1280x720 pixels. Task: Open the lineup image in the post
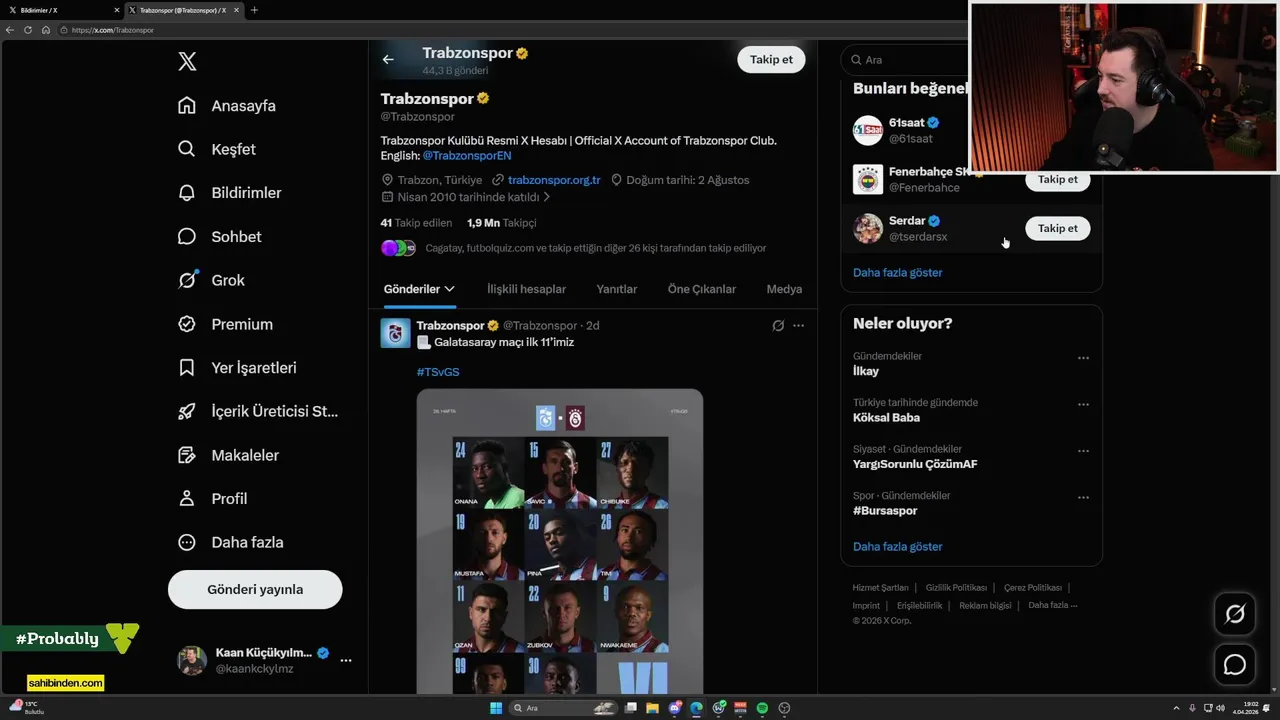560,541
